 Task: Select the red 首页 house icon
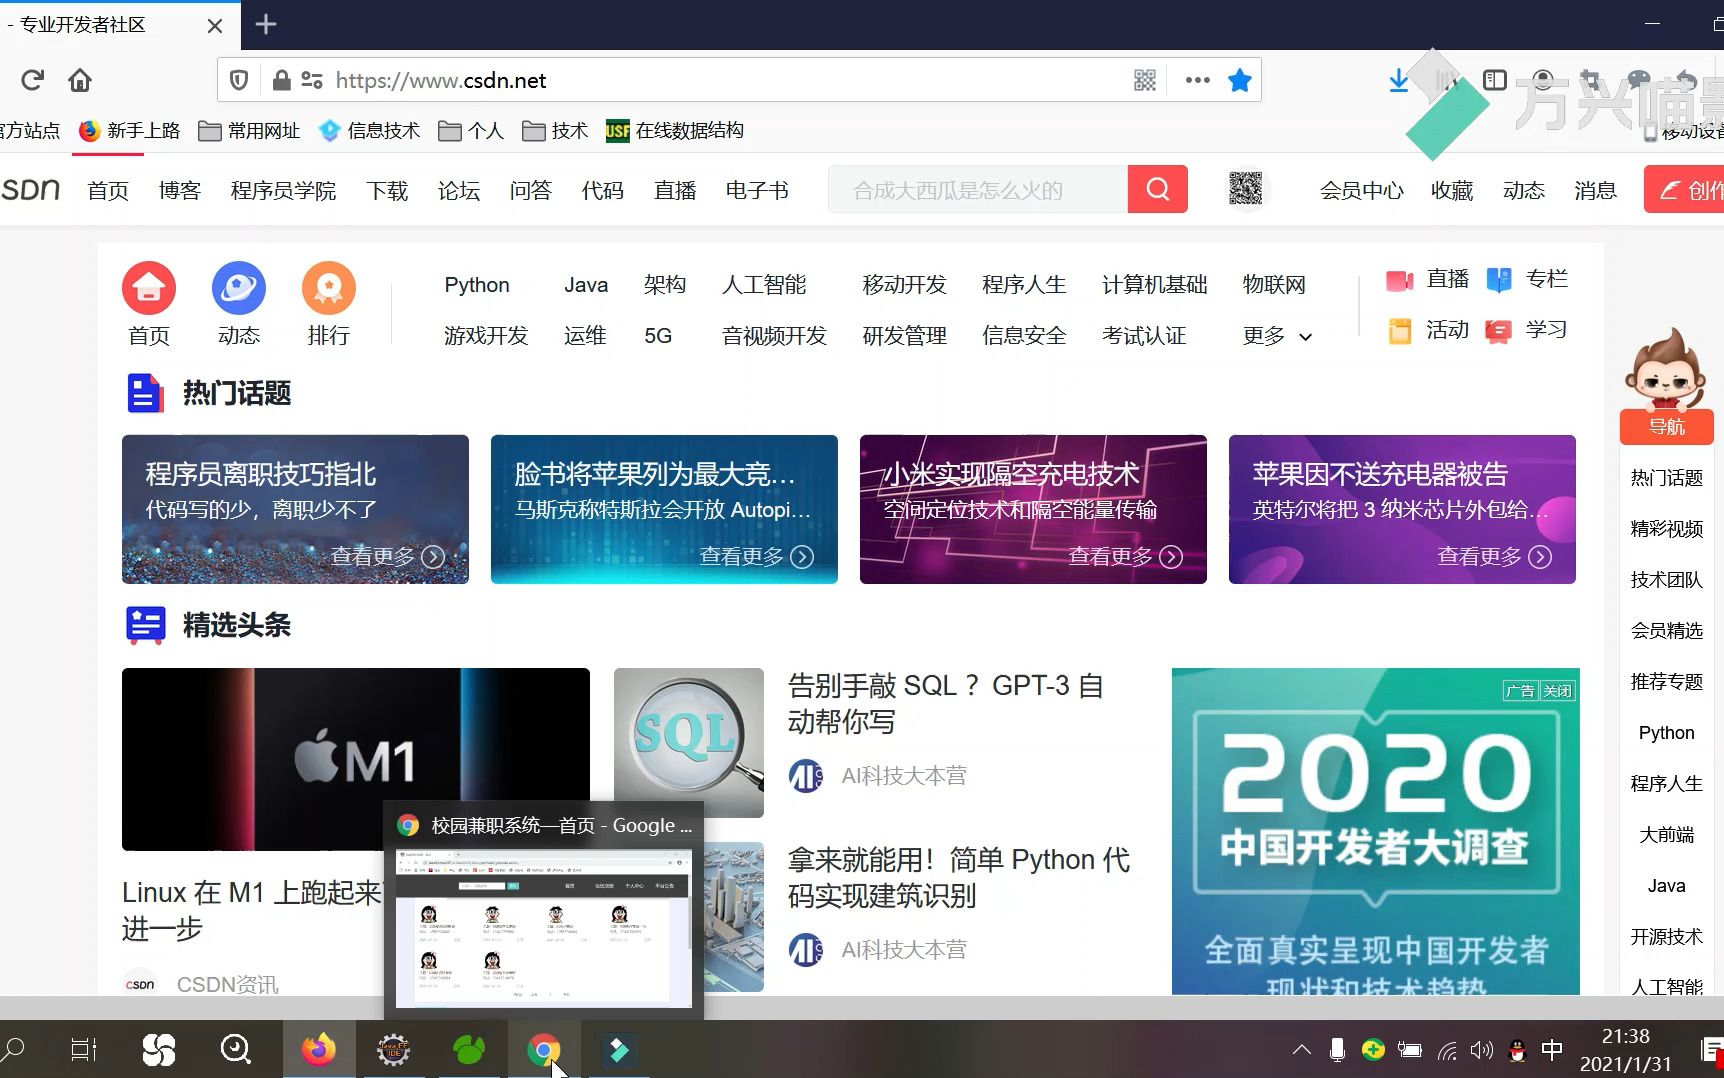point(149,289)
